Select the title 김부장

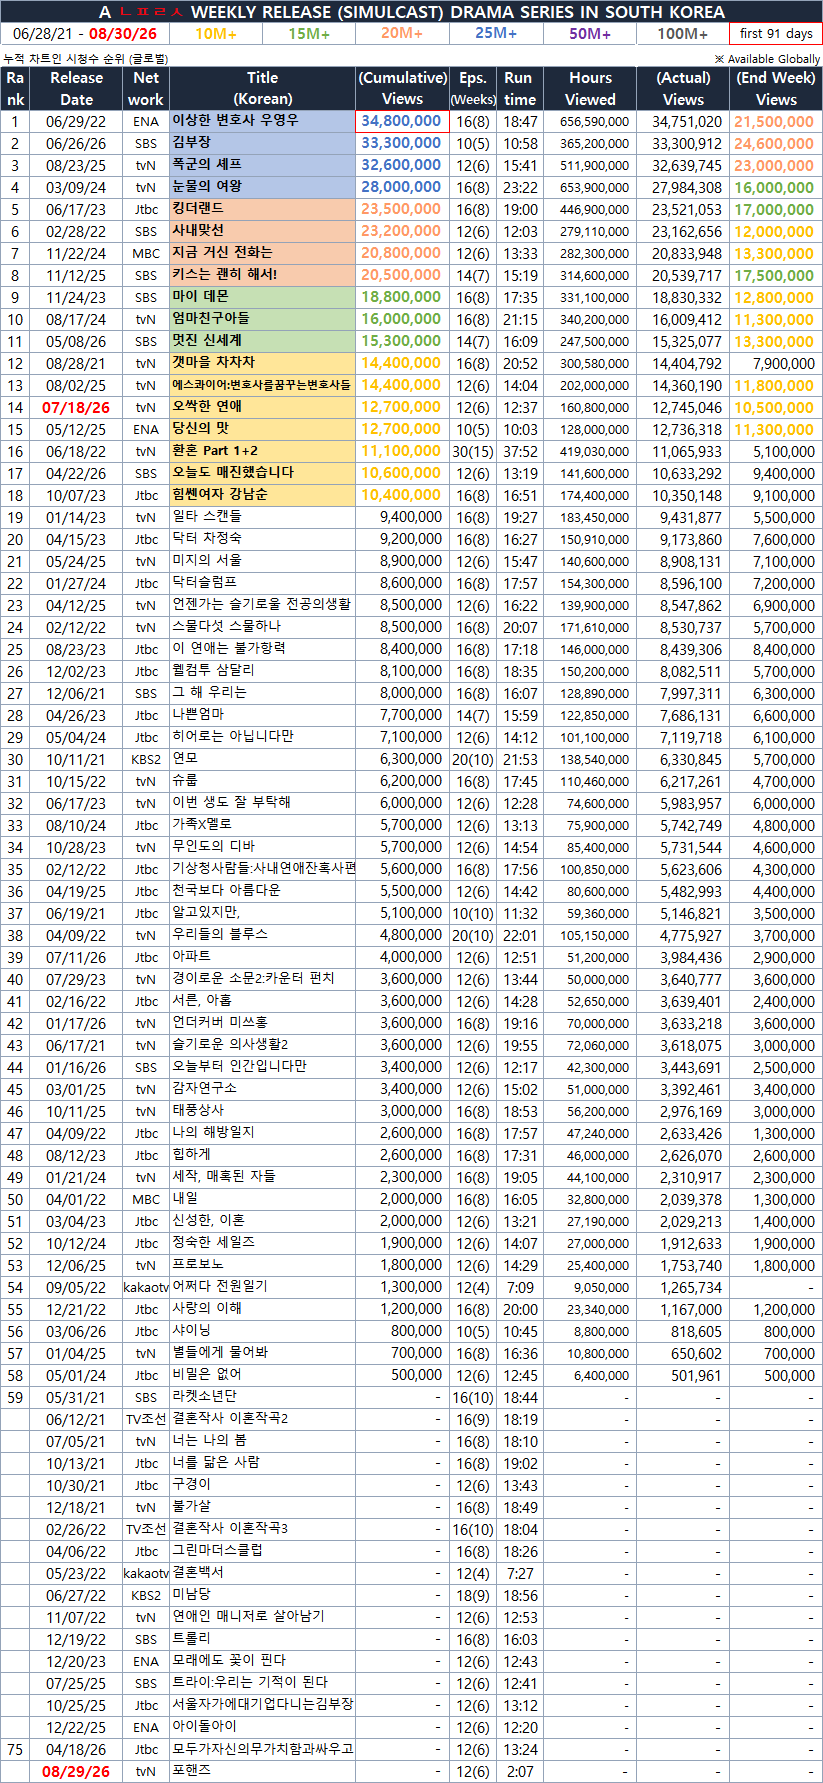pos(191,142)
